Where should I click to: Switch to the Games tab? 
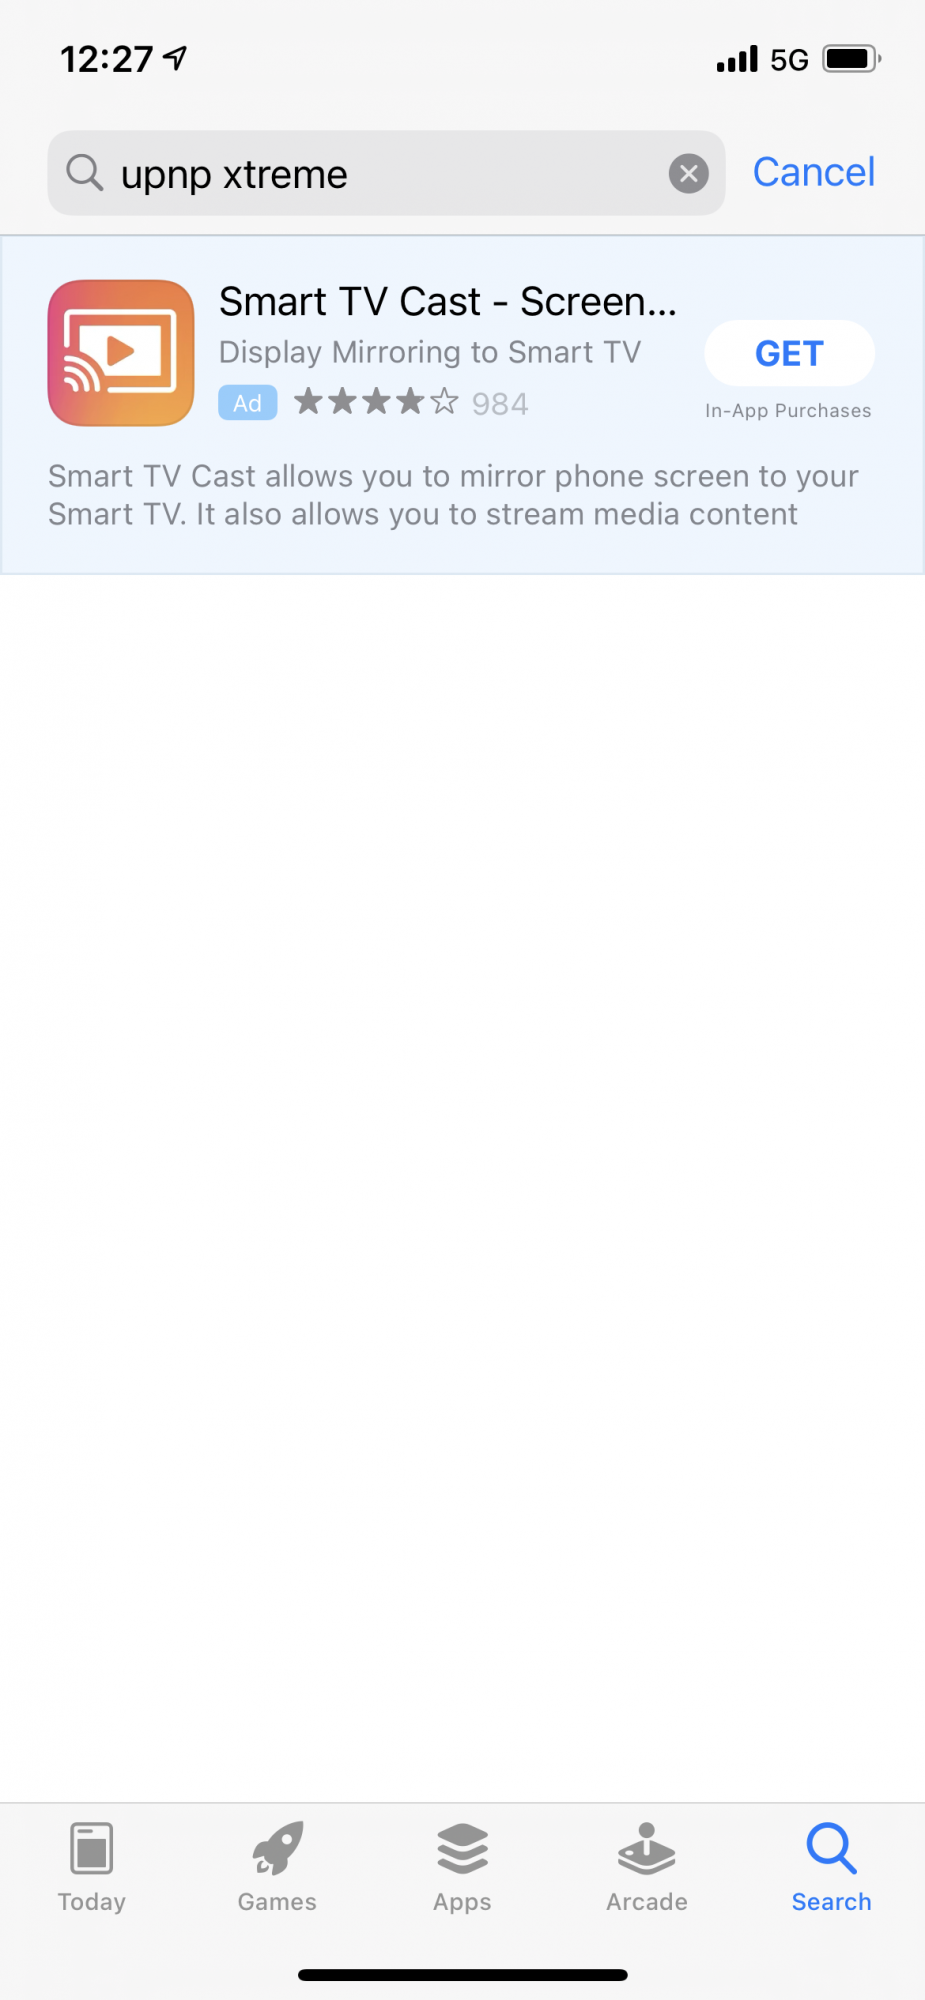pyautogui.click(x=277, y=1867)
